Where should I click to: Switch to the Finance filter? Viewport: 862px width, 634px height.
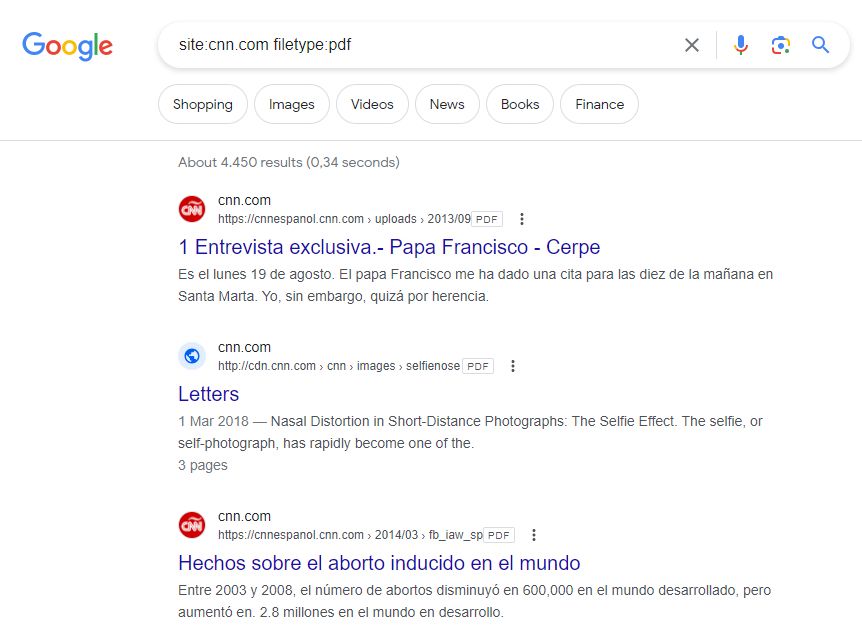(x=599, y=104)
